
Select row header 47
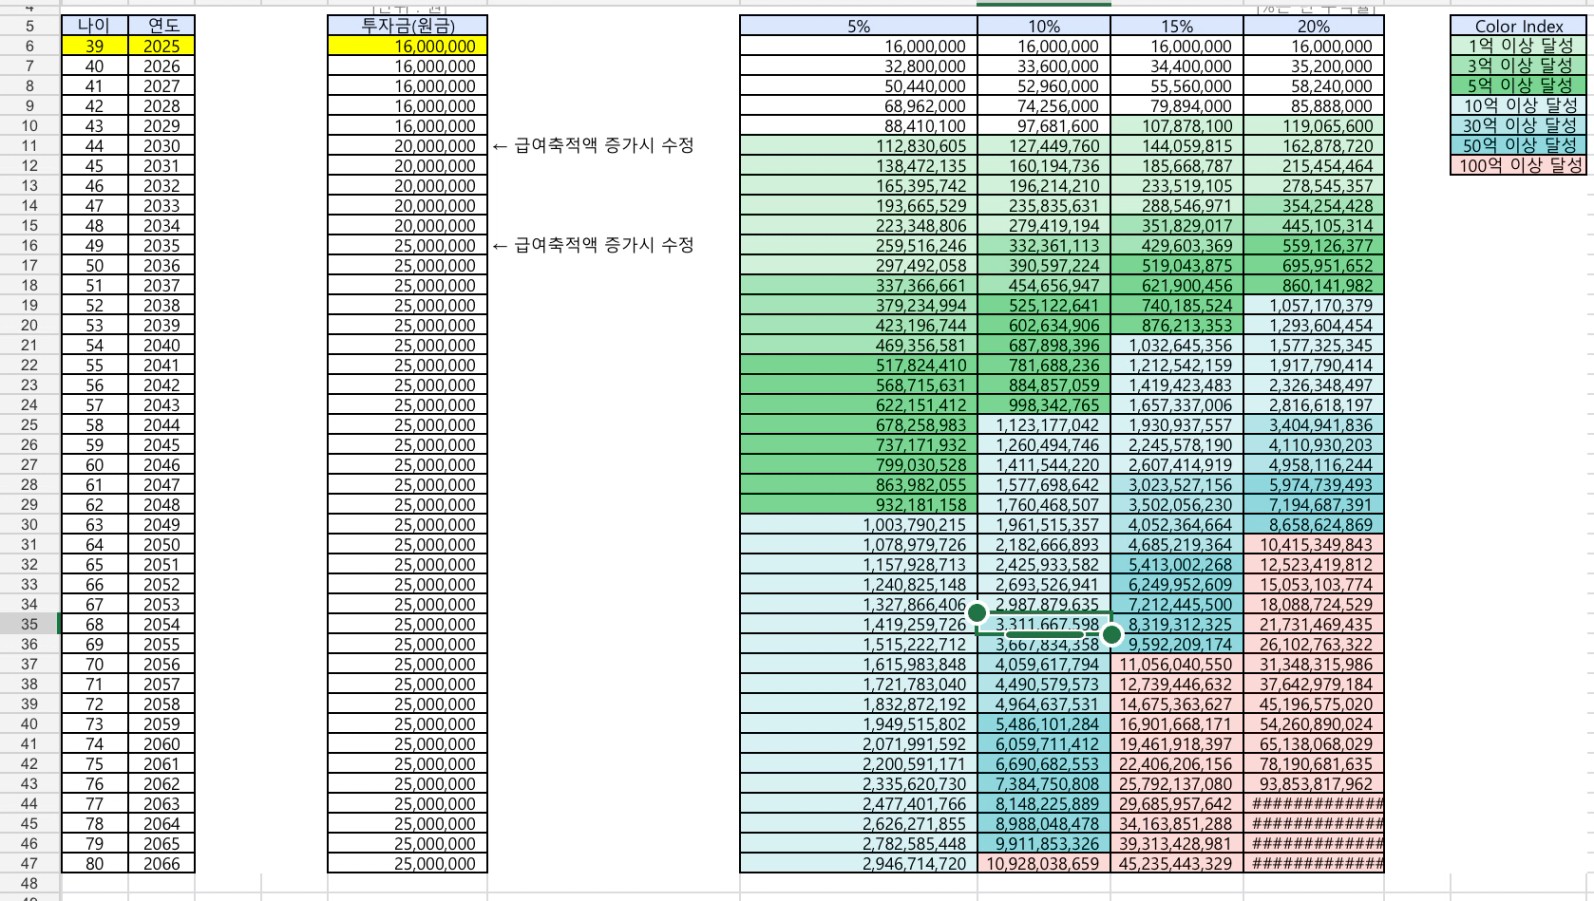(x=29, y=864)
